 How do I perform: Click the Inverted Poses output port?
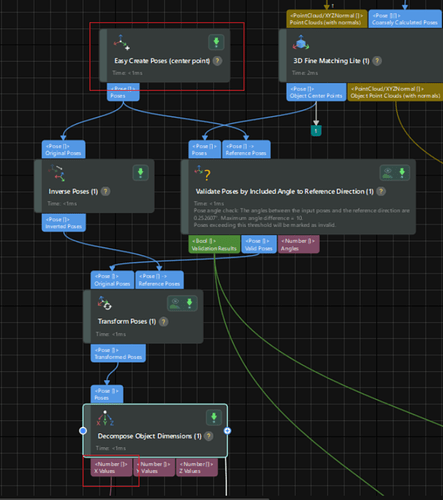click(x=64, y=223)
